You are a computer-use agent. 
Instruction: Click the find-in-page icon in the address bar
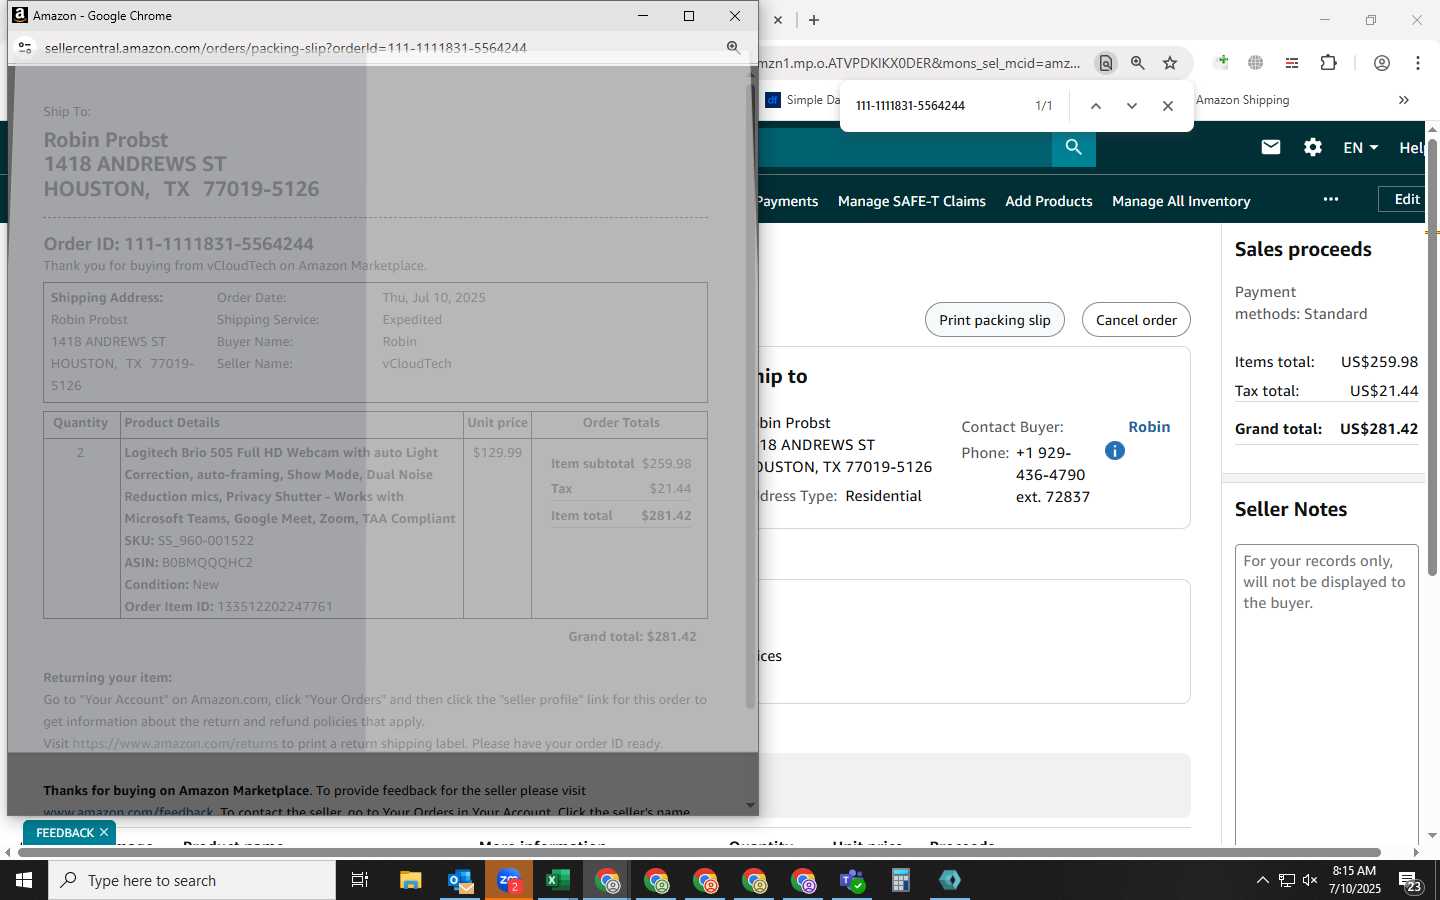click(1105, 63)
